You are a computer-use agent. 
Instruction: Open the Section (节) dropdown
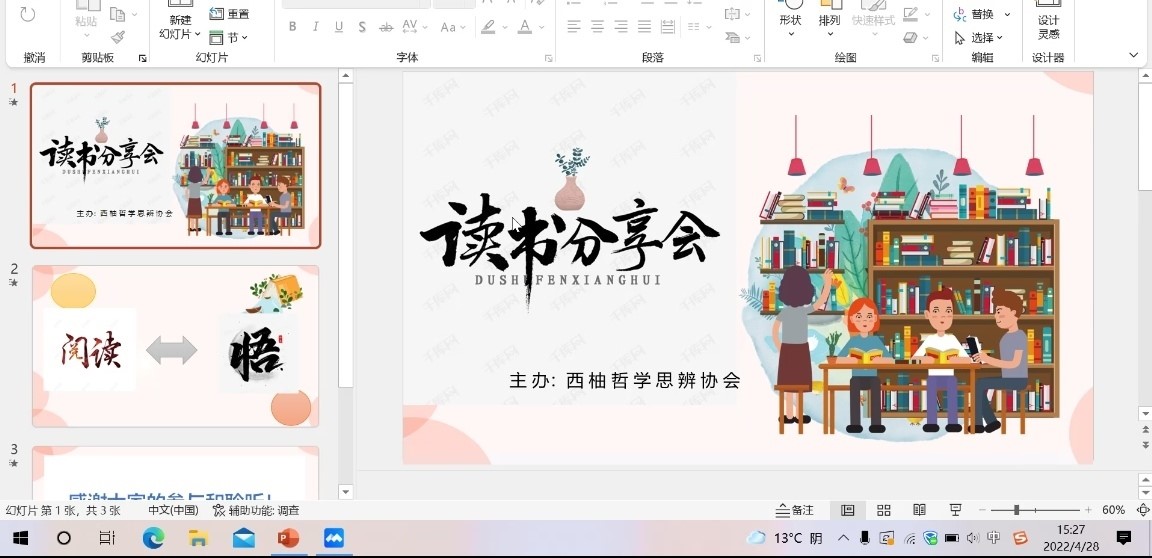[229, 38]
